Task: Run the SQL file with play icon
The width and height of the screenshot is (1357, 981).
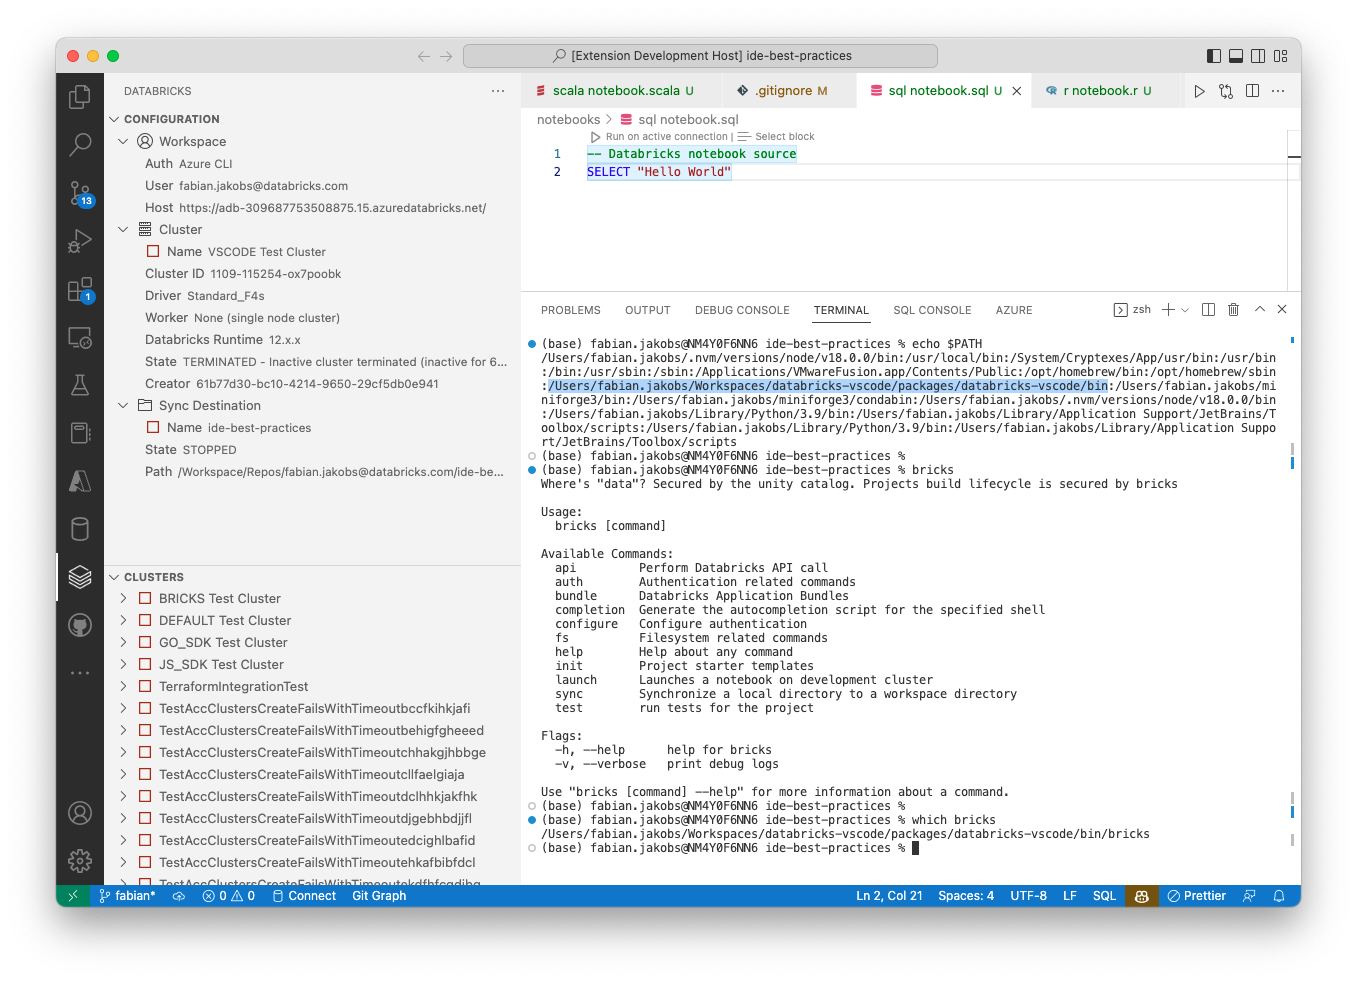Action: [x=1199, y=91]
